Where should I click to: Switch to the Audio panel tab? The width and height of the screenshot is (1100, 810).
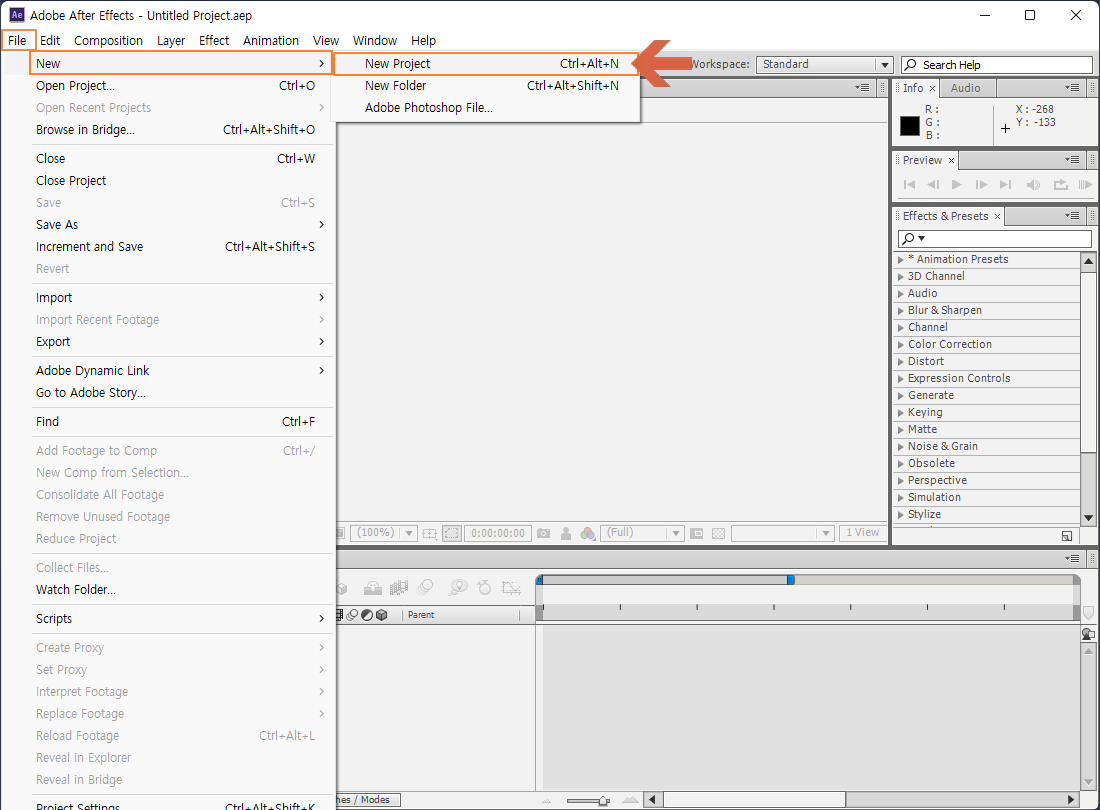pos(965,88)
